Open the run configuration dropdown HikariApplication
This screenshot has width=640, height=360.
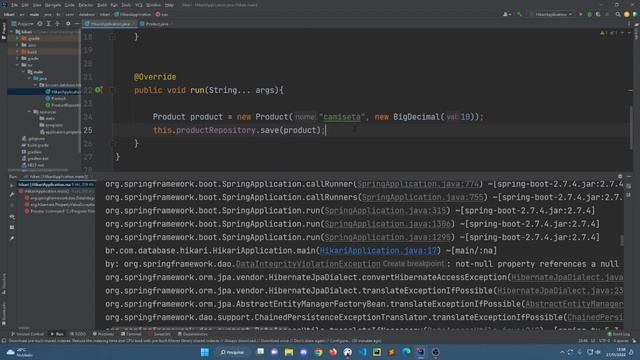551,14
